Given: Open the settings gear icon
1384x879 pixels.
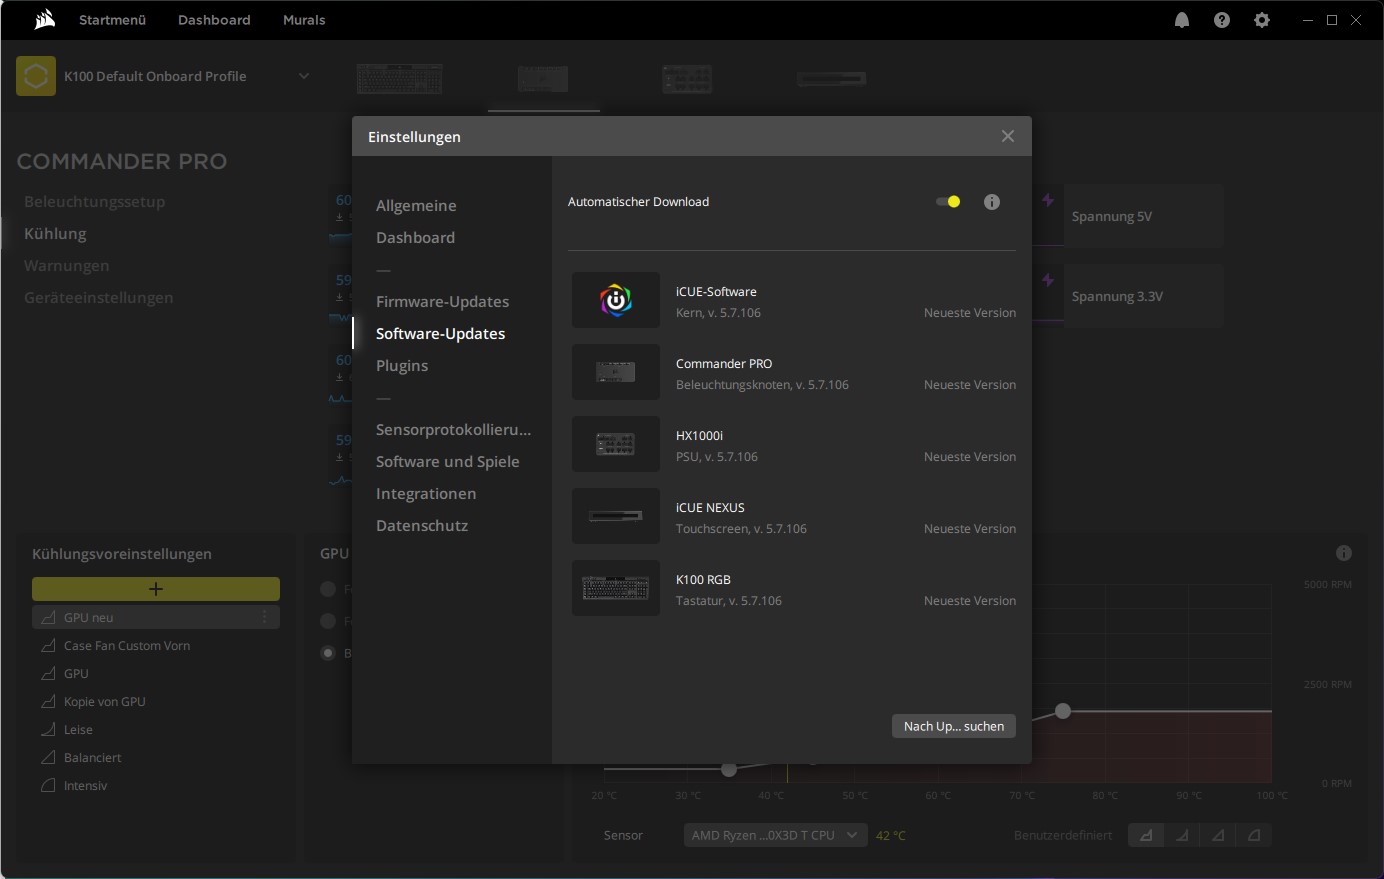Looking at the screenshot, I should click(x=1262, y=20).
